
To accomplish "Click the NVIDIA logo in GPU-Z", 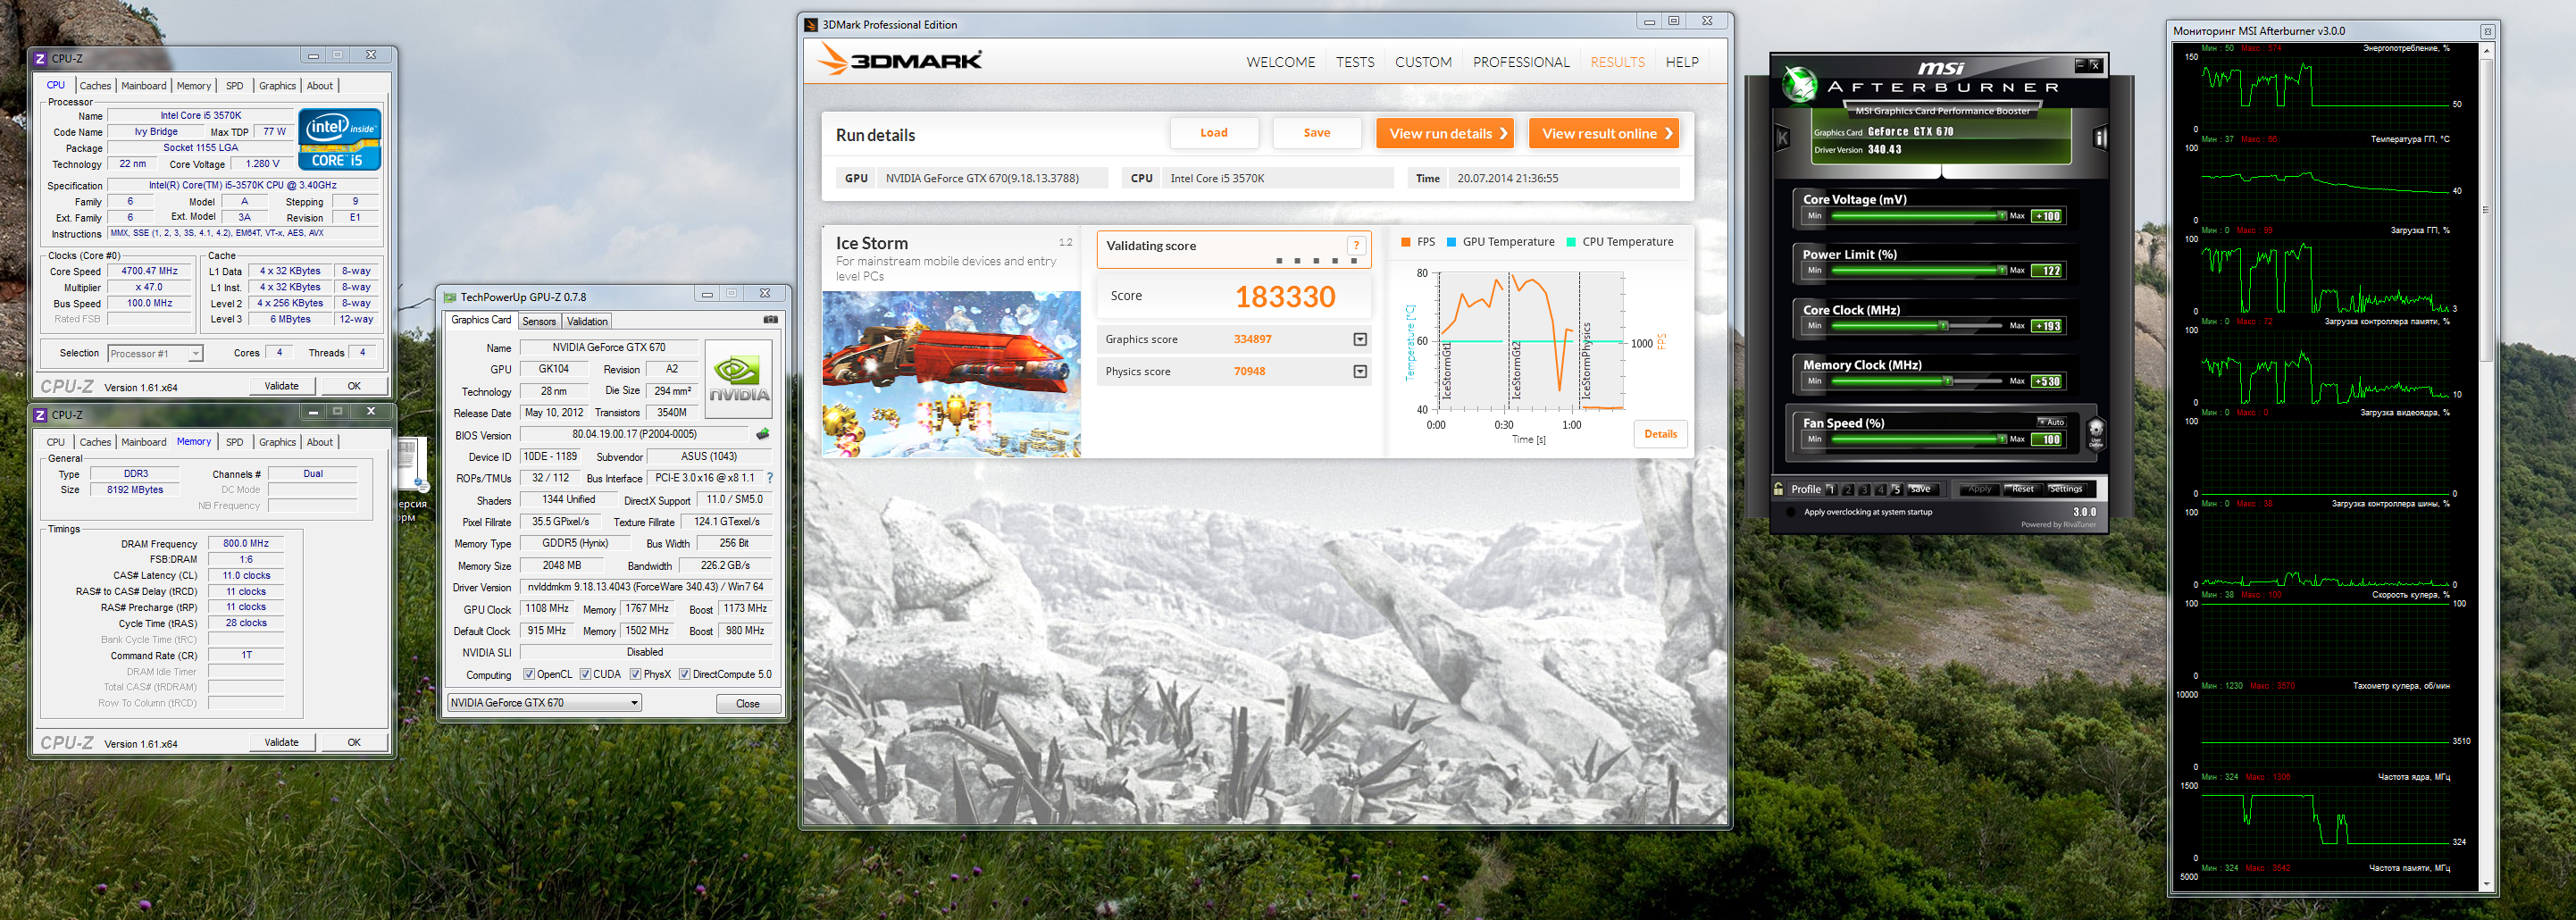I will click(x=738, y=378).
